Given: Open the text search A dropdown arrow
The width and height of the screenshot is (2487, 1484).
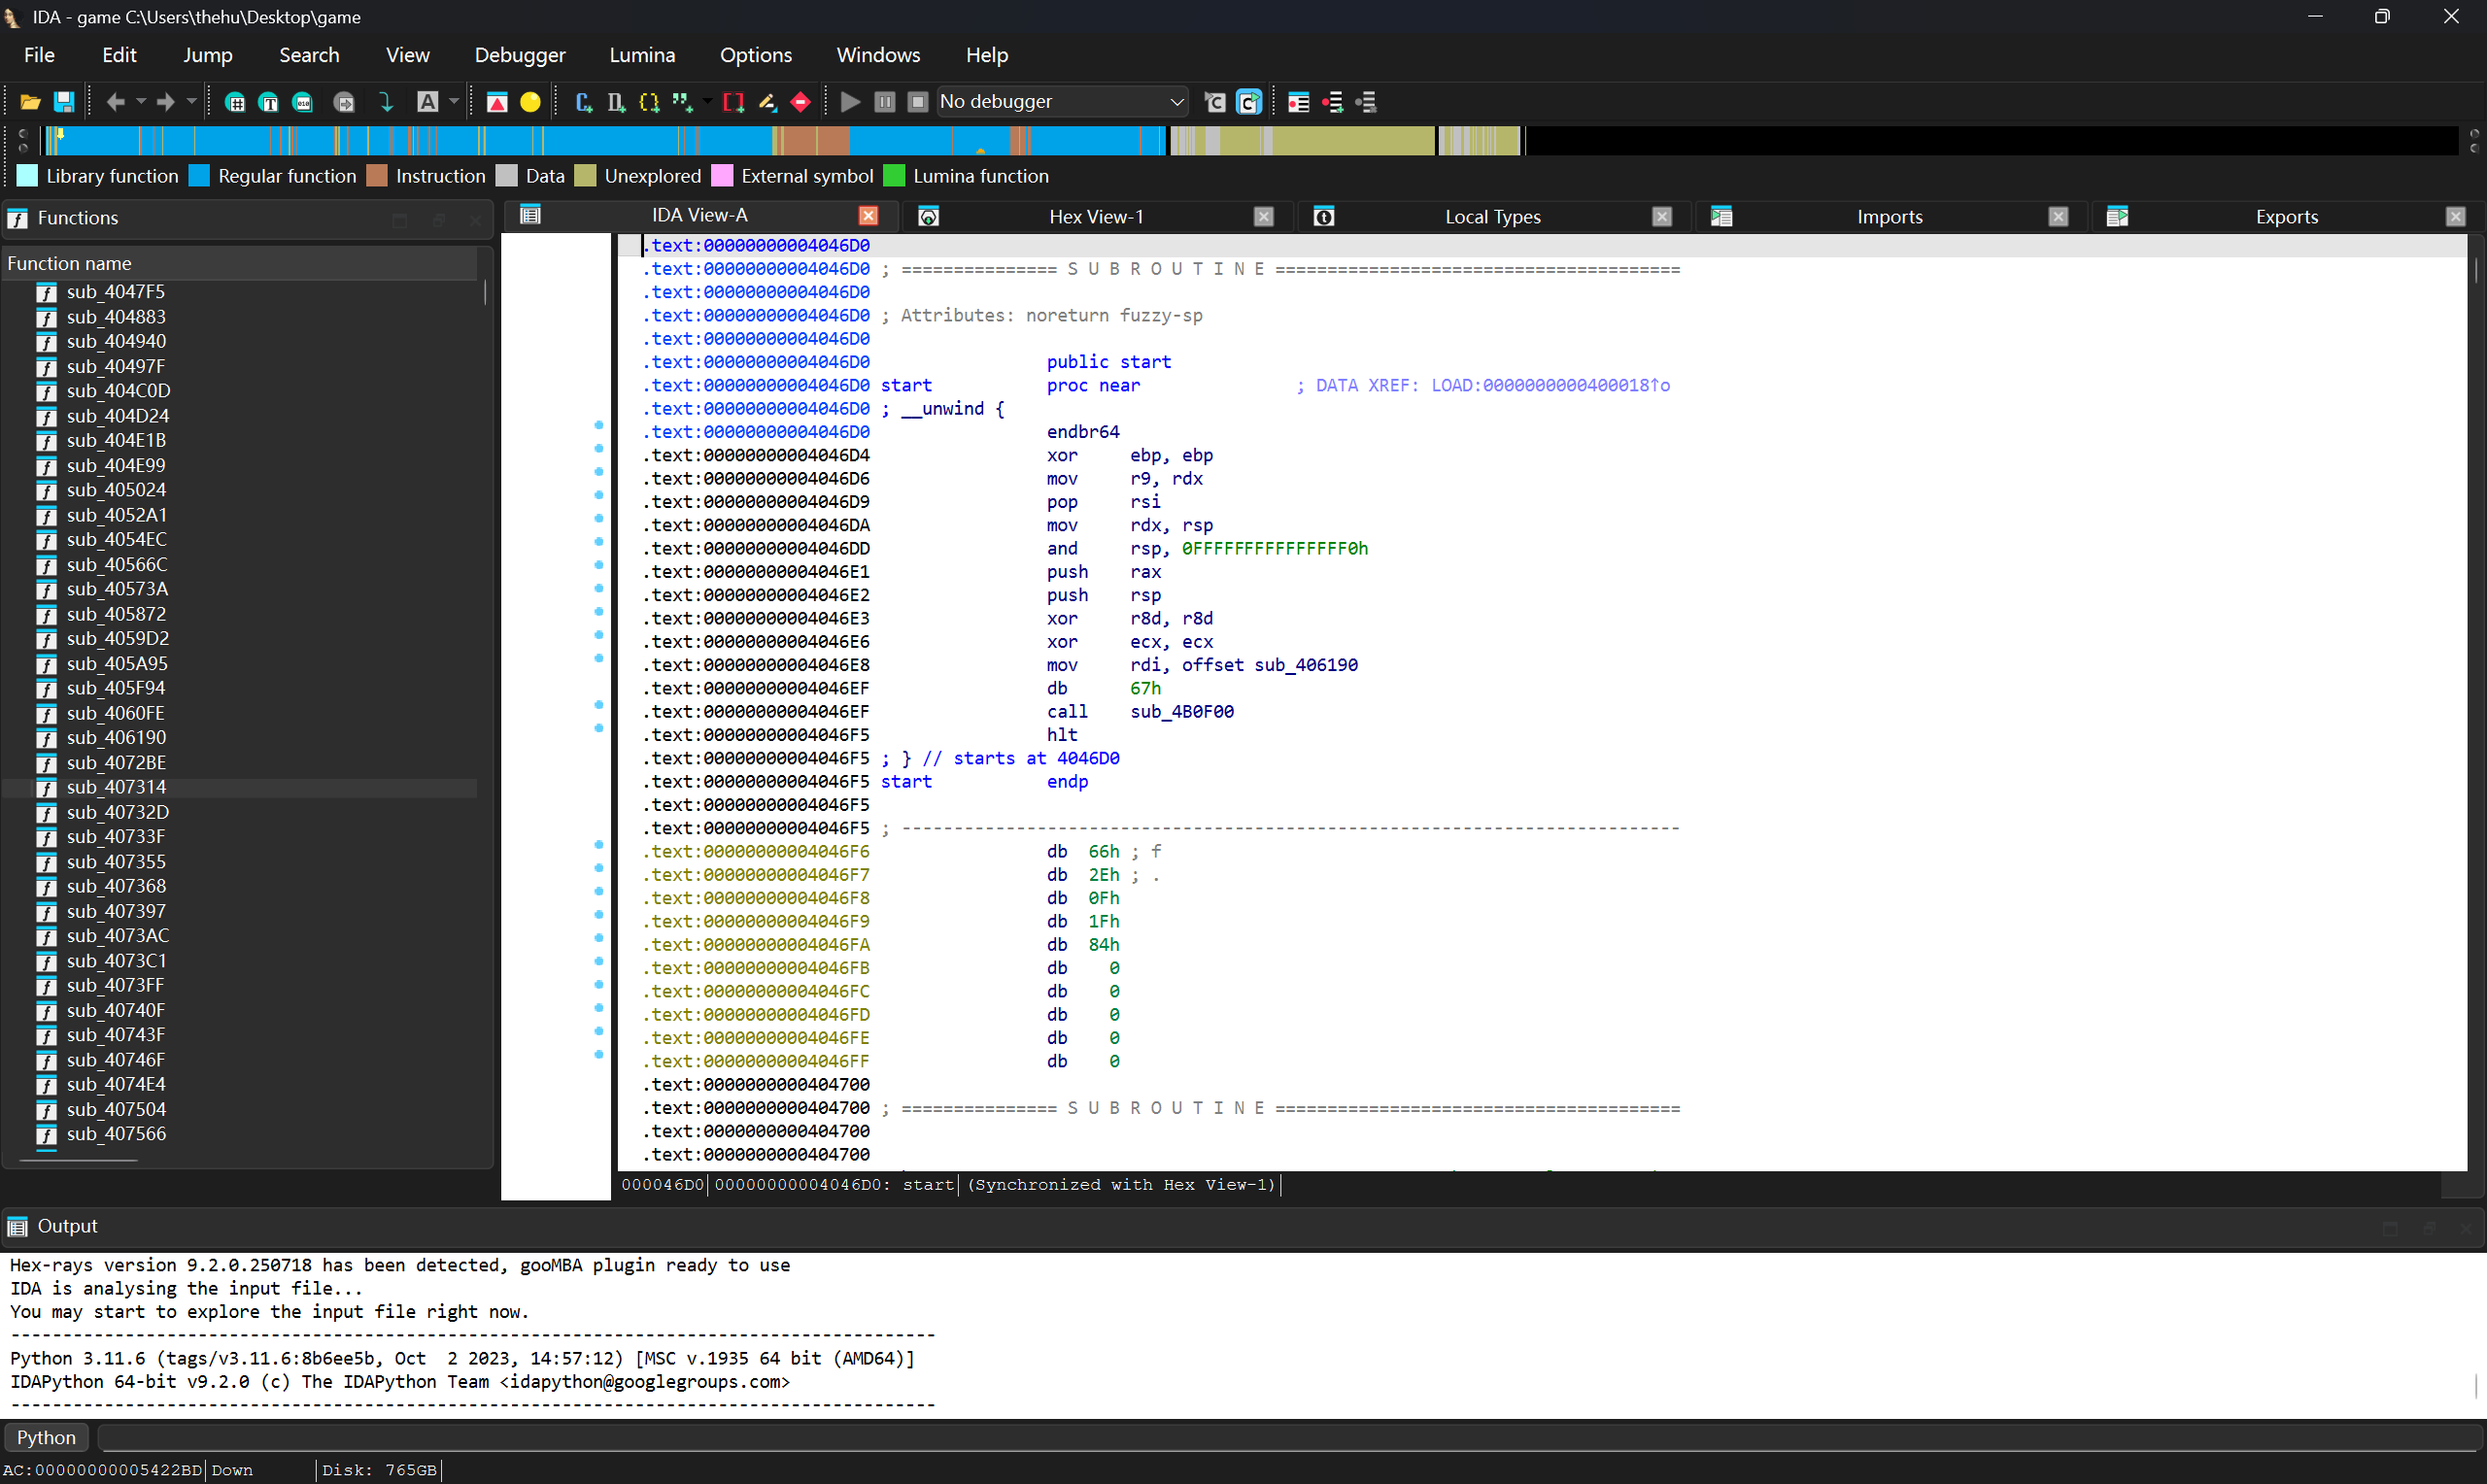Looking at the screenshot, I should pos(454,102).
